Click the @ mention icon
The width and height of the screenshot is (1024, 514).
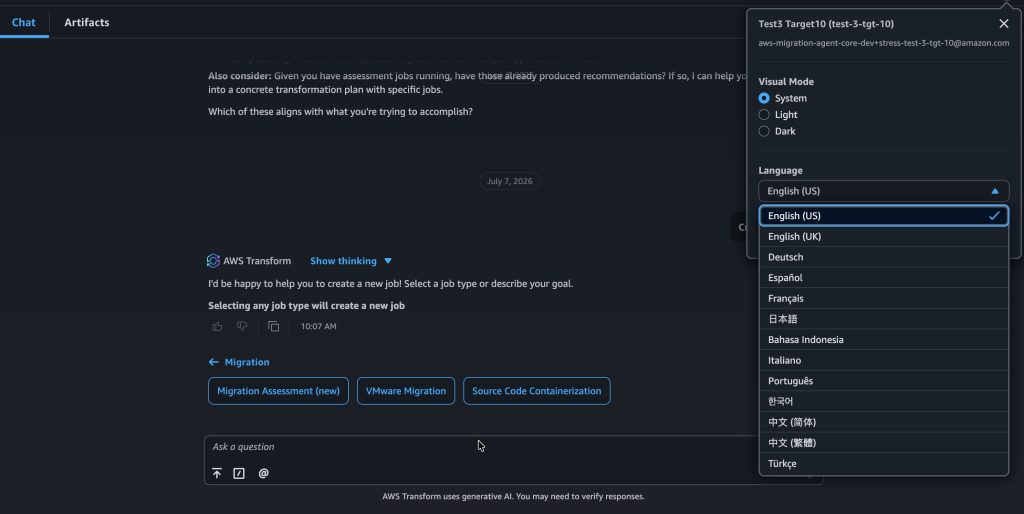tap(263, 474)
